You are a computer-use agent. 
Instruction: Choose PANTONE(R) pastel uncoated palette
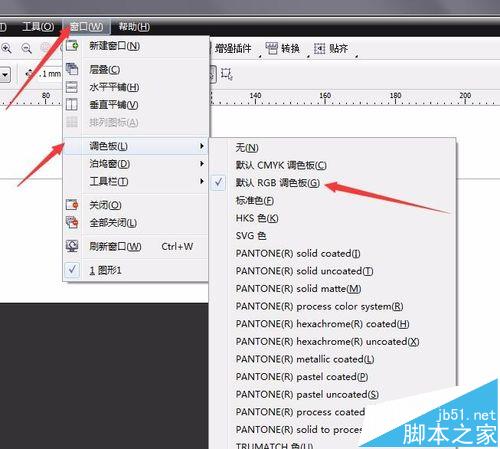[307, 395]
